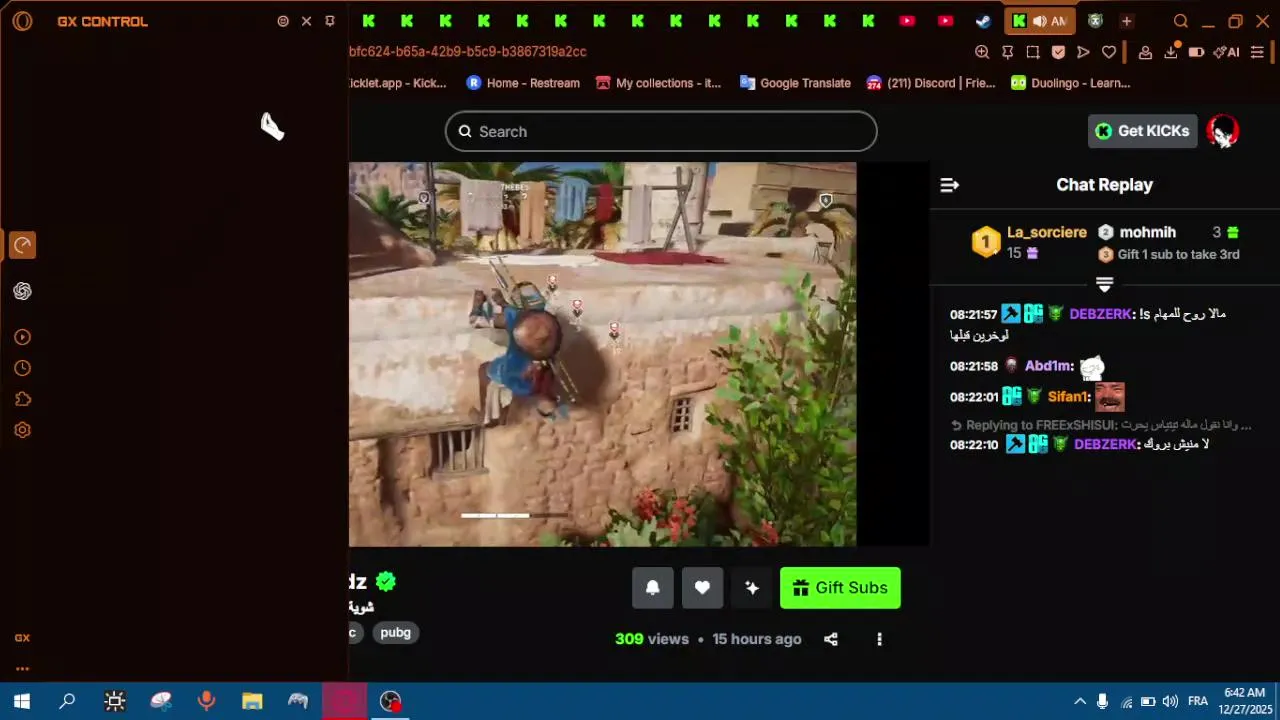Click Sifan1 username in chat

click(x=1069, y=397)
